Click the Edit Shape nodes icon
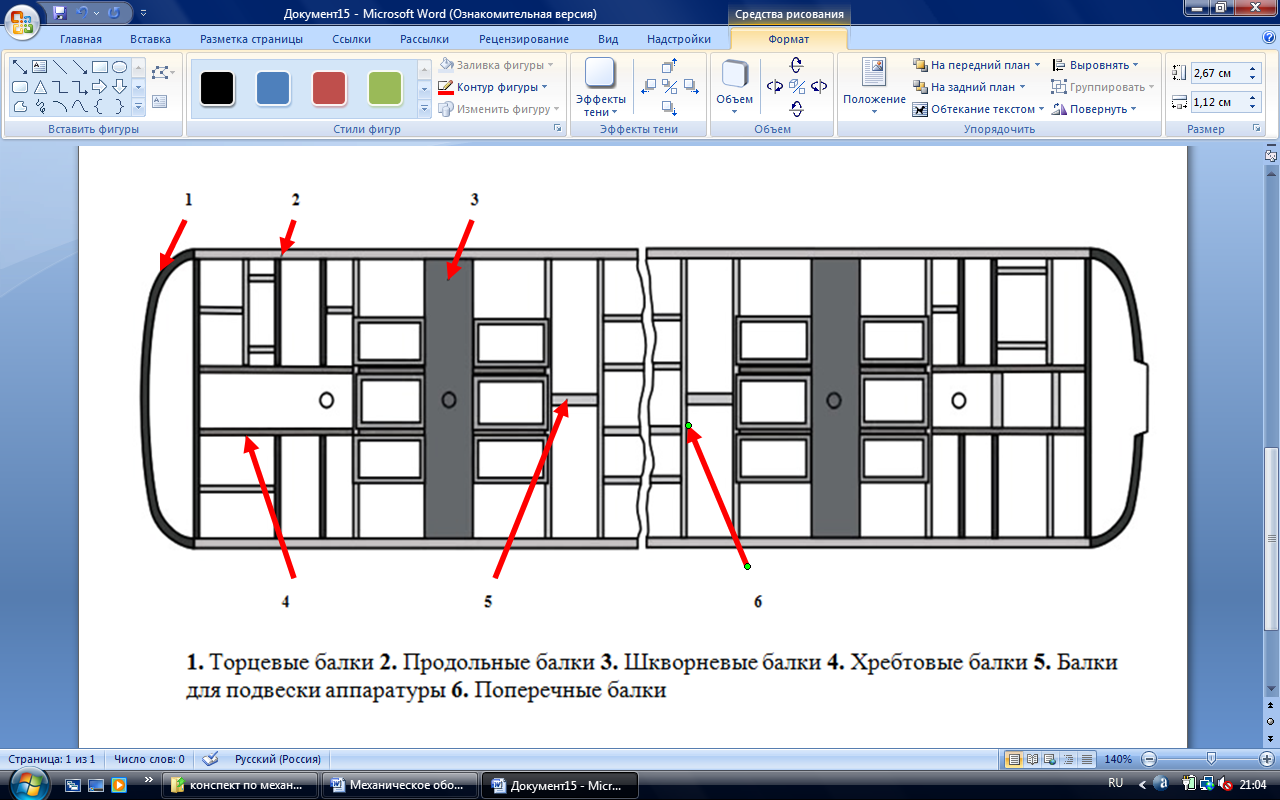Image resolution: width=1280 pixels, height=800 pixels. pos(160,73)
